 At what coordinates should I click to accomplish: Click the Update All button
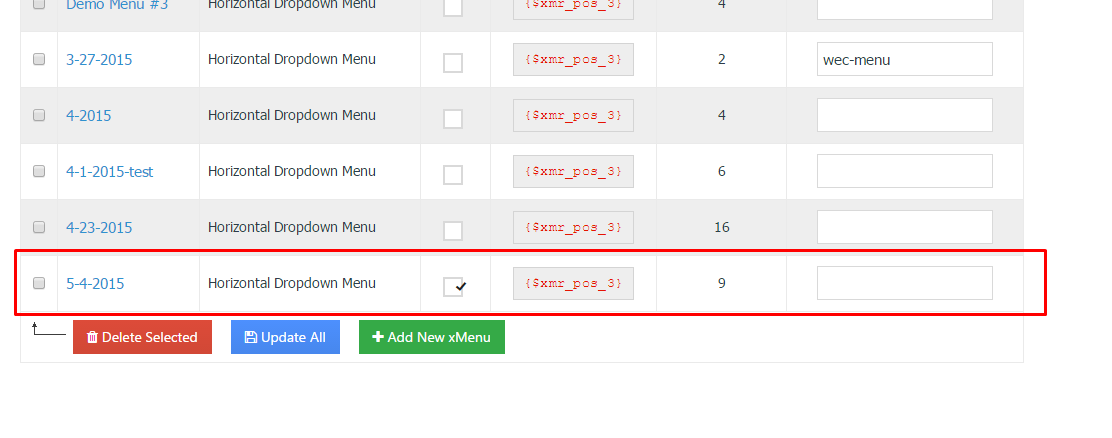285,337
